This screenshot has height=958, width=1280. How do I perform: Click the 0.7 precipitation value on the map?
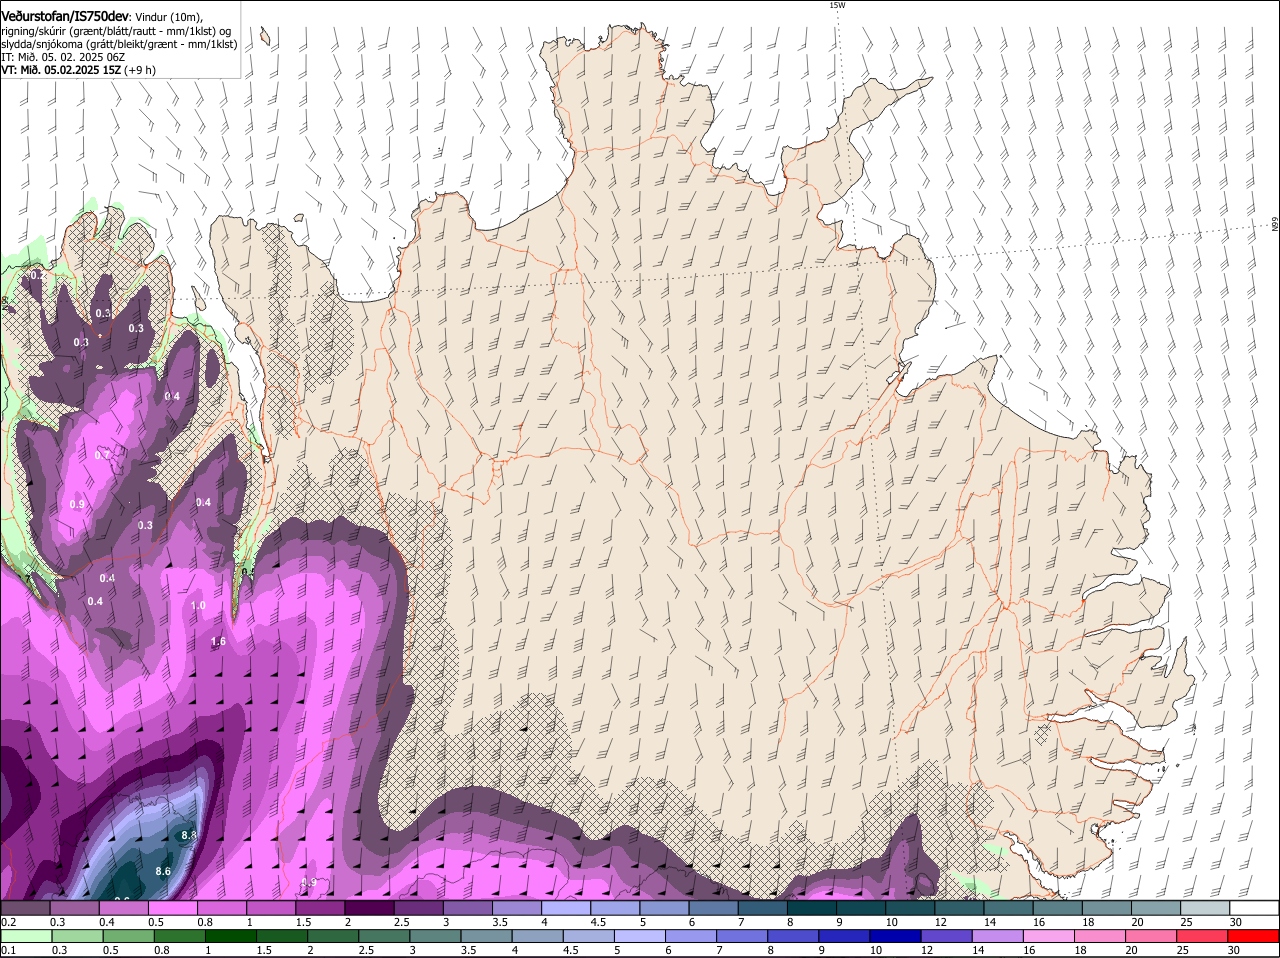(x=102, y=454)
